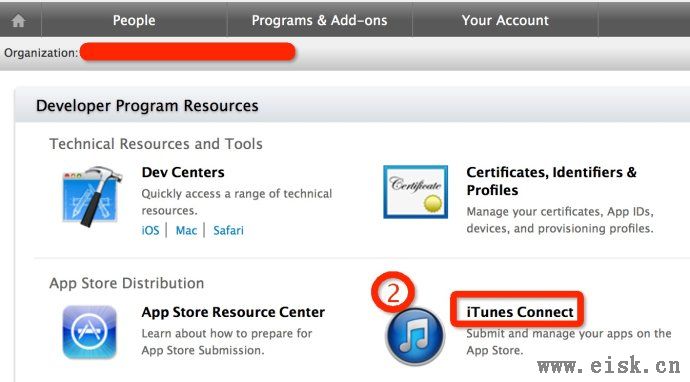This screenshot has height=382, width=690.
Task: Click the Certificate image icon
Action: [x=415, y=192]
